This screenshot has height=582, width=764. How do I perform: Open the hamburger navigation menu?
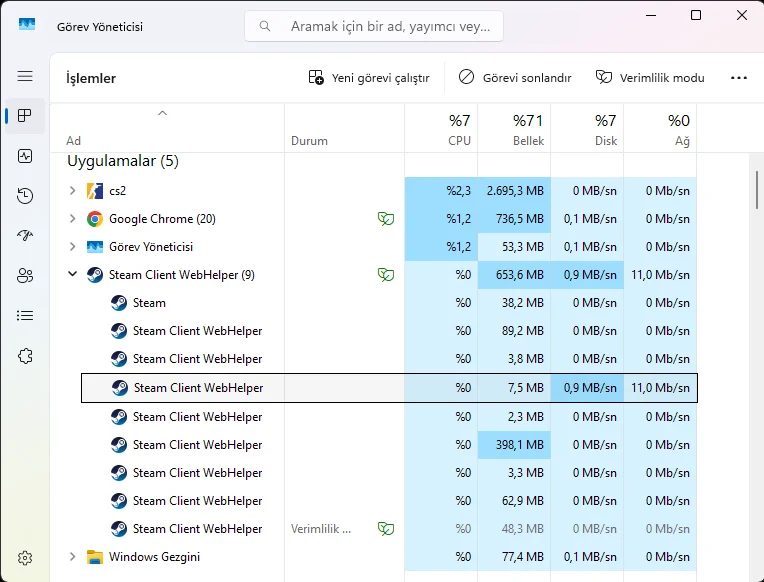(x=25, y=76)
